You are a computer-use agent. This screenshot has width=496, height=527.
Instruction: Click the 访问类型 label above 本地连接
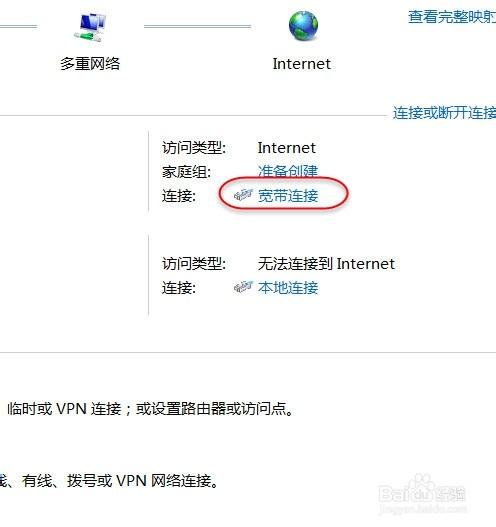point(194,264)
